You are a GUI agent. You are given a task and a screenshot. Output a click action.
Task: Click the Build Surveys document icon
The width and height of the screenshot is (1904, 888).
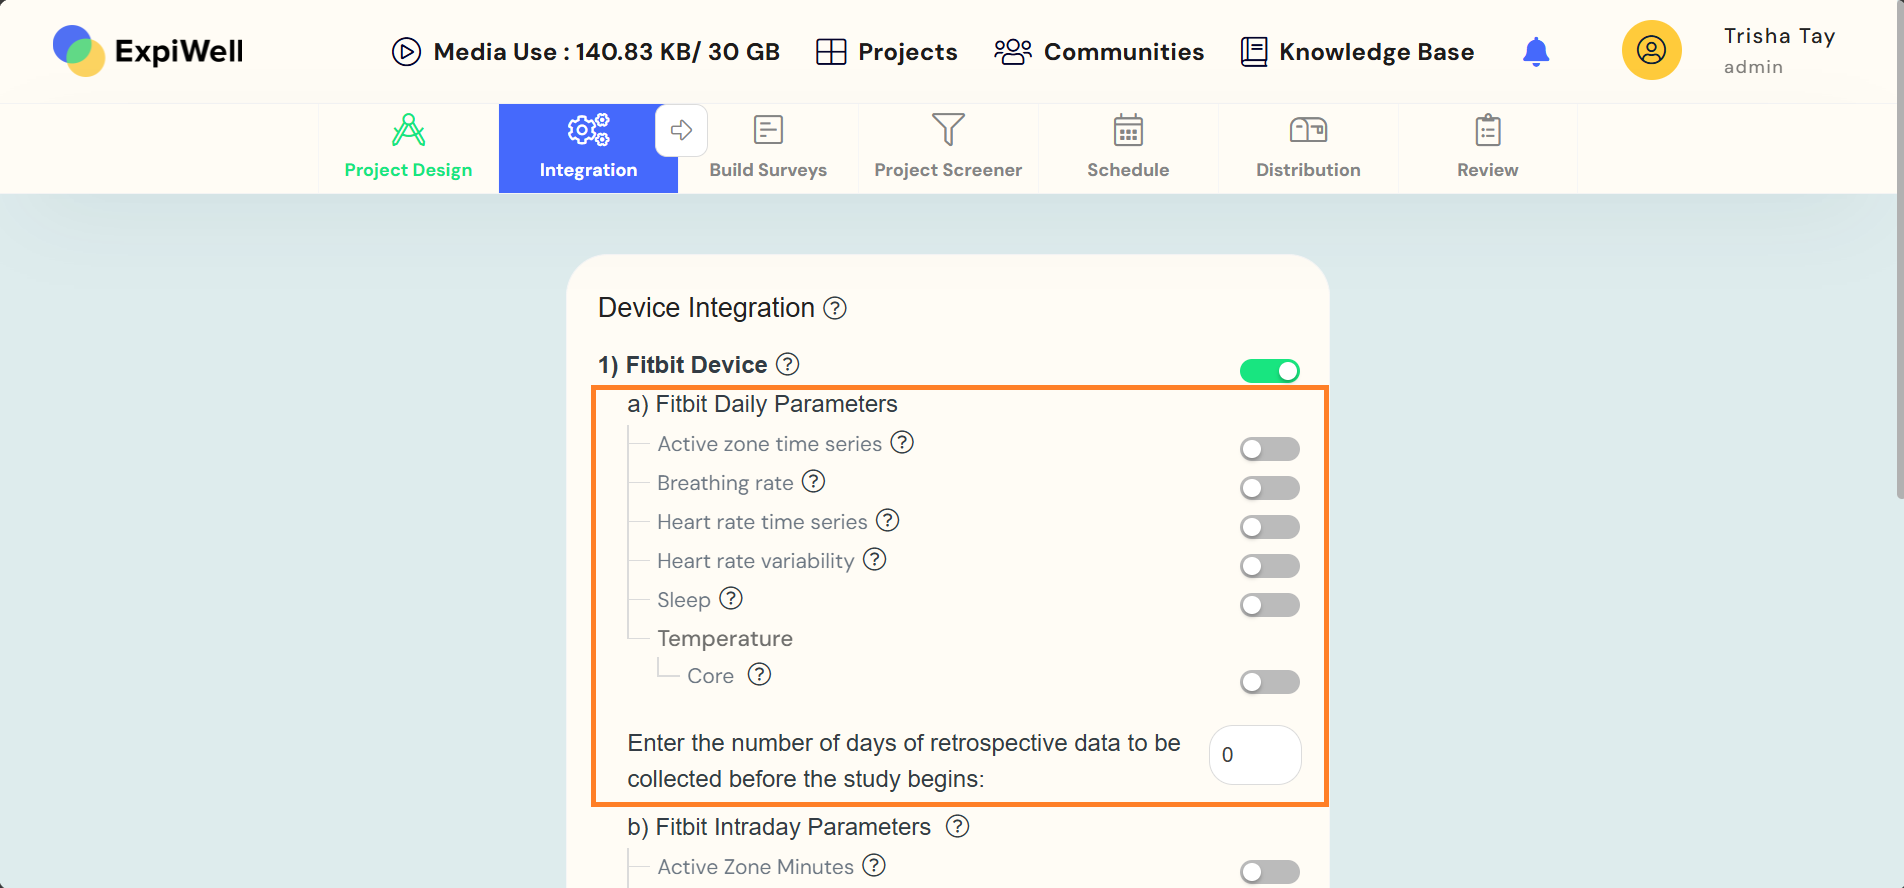pos(768,130)
